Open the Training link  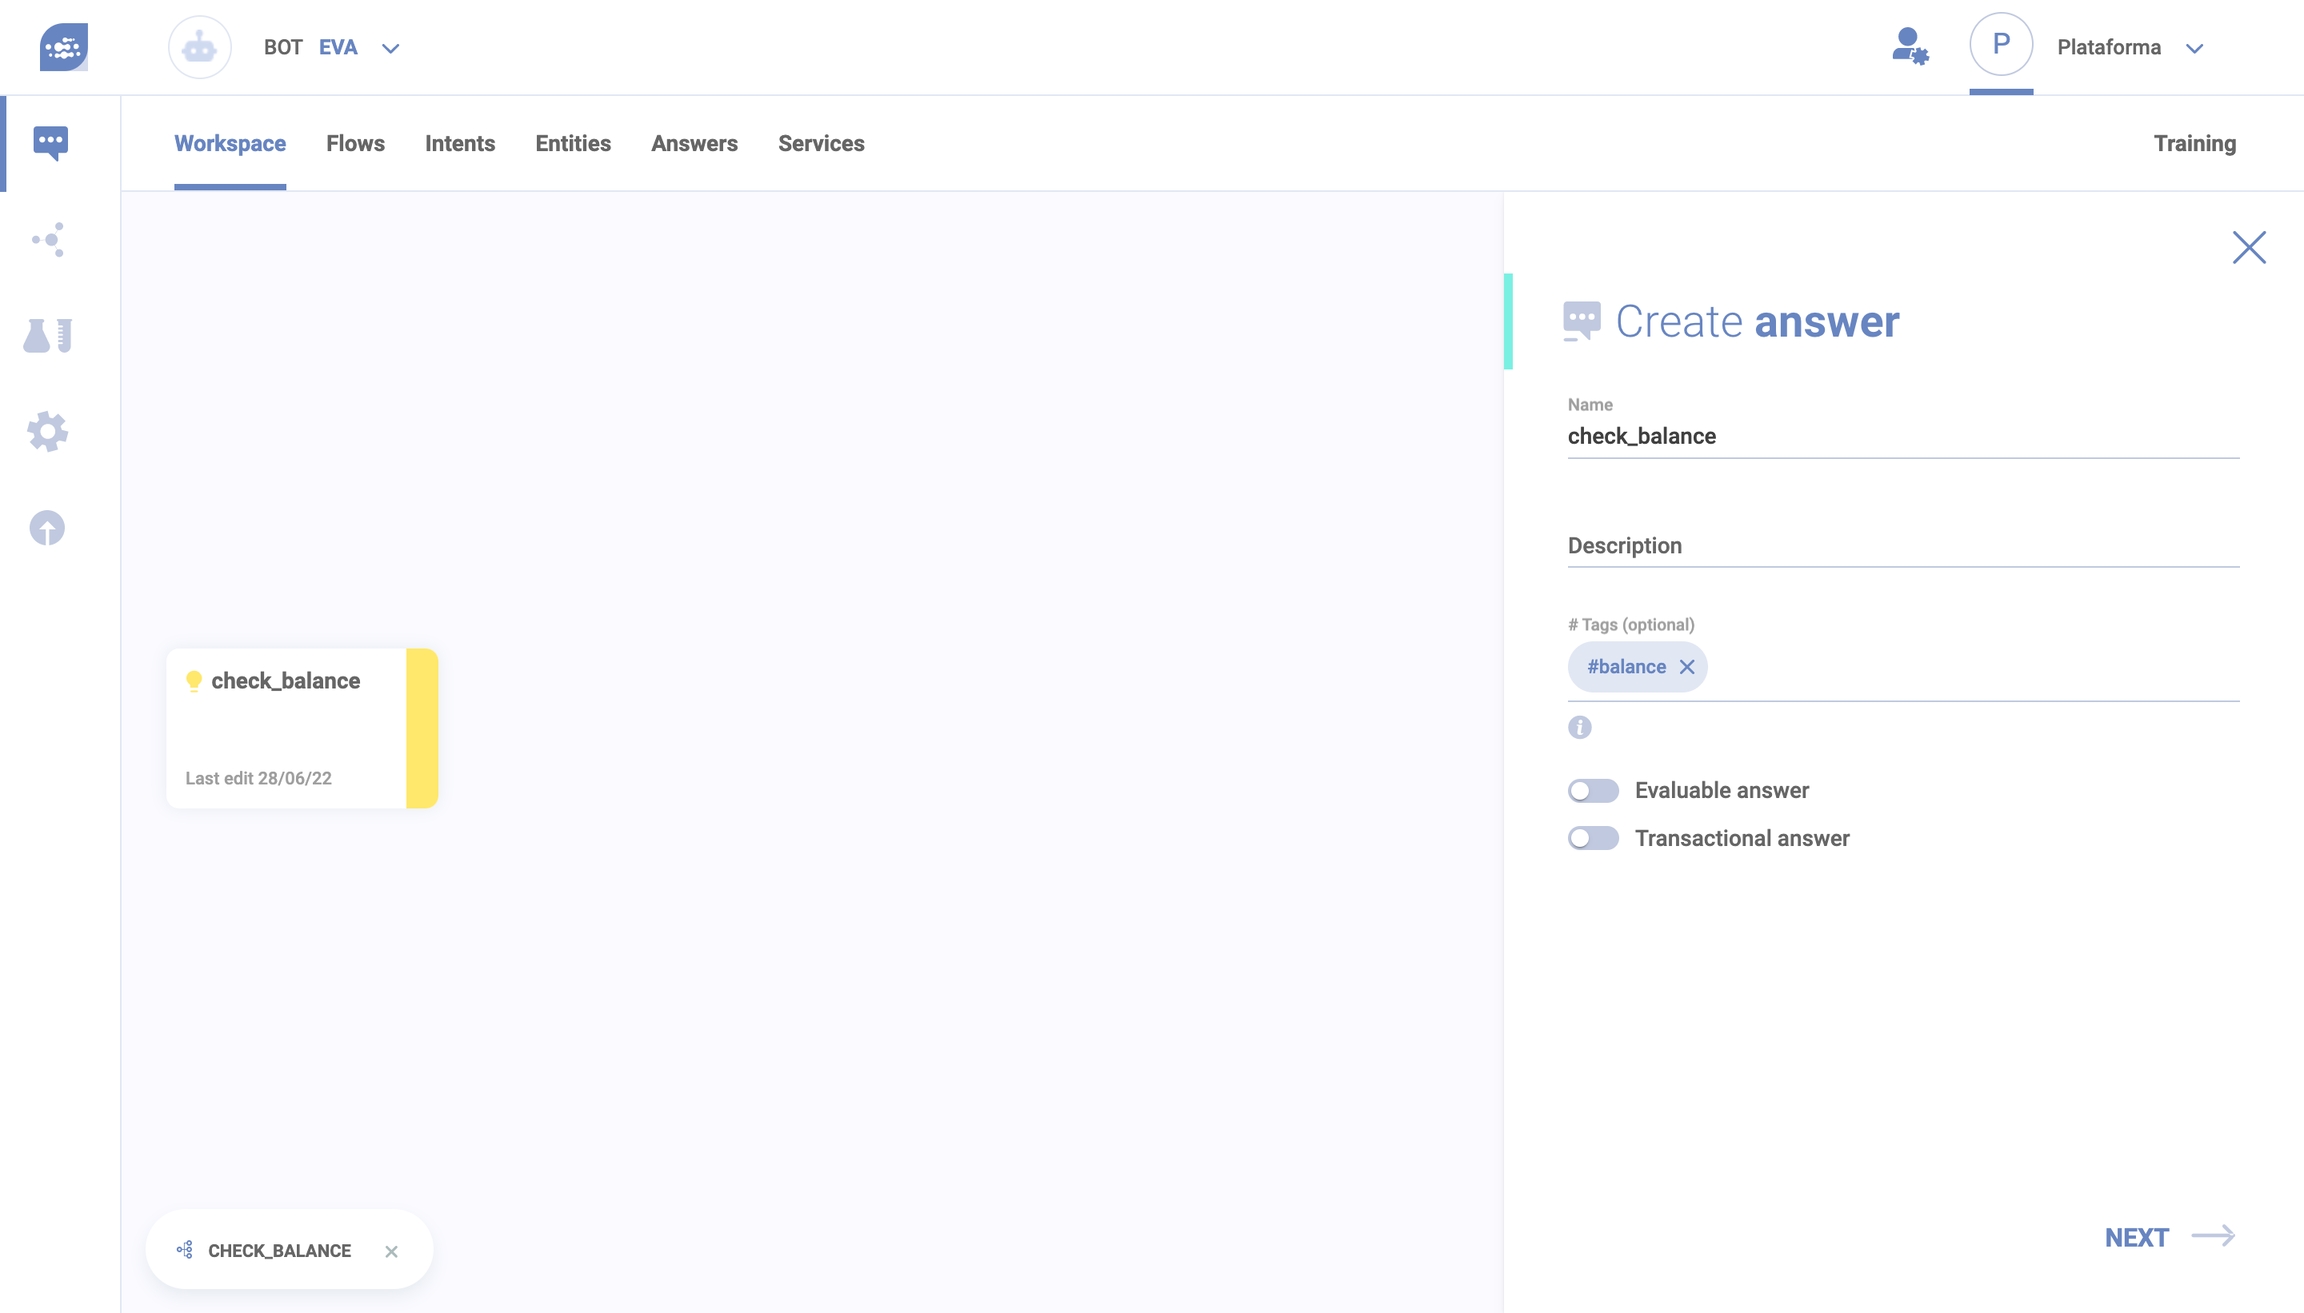point(2194,144)
